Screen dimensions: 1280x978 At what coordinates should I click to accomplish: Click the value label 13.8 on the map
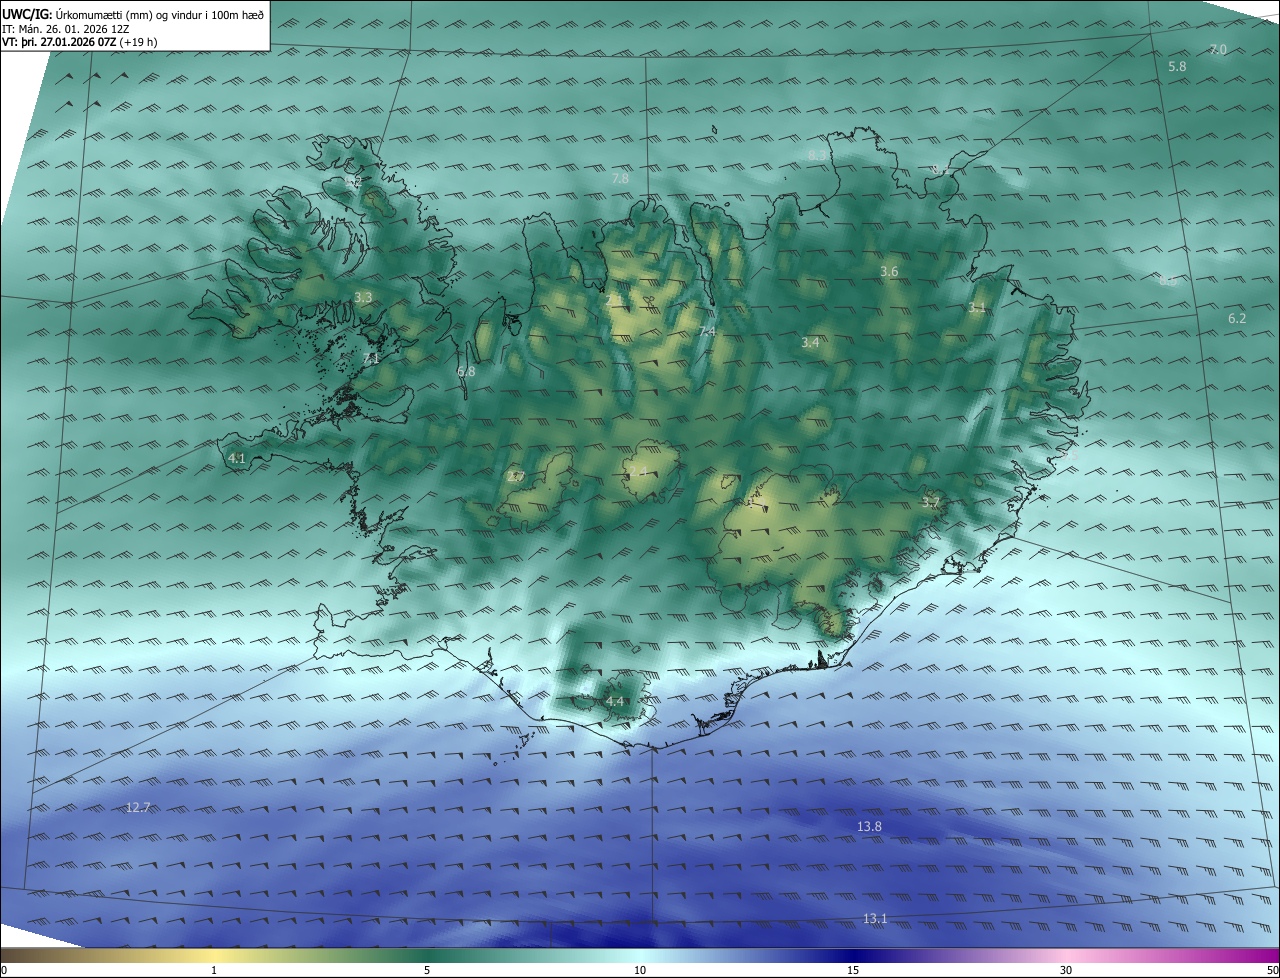tap(870, 826)
